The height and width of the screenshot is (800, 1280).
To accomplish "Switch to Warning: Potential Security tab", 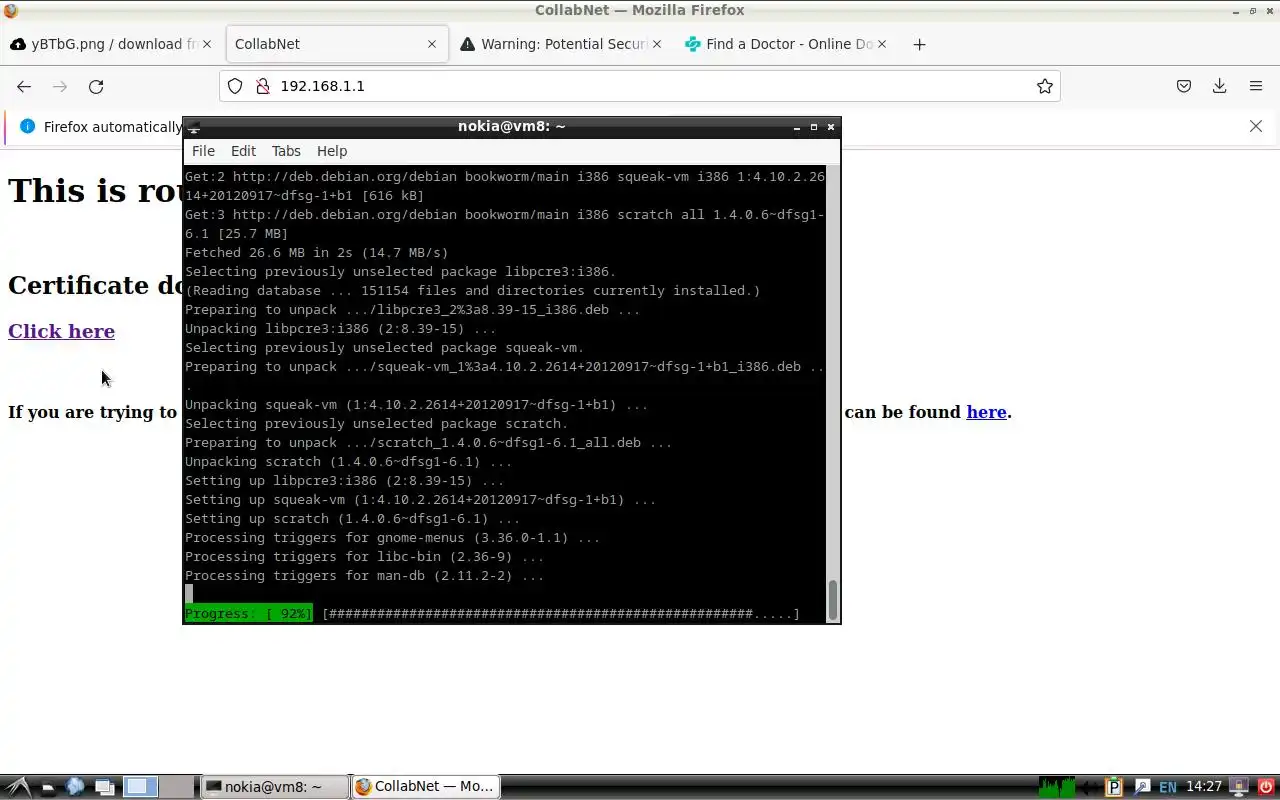I will tap(561, 44).
